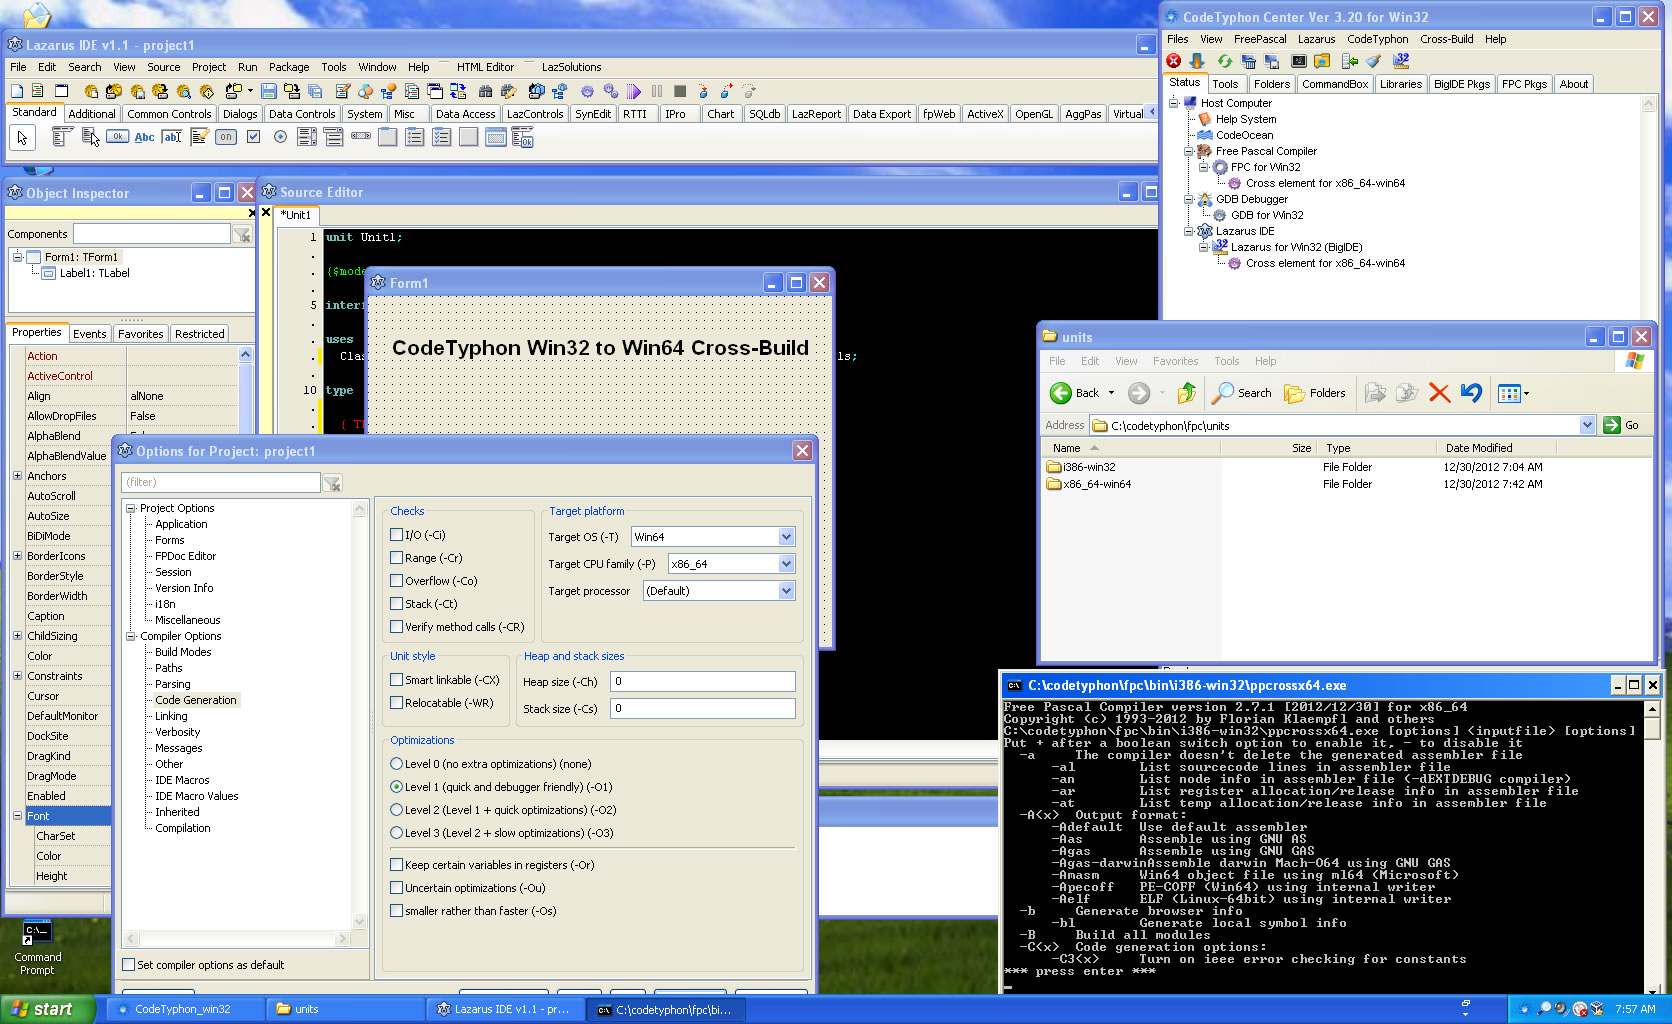This screenshot has height=1024, width=1672.
Task: Click the Folders button in units explorer
Action: 1315,393
